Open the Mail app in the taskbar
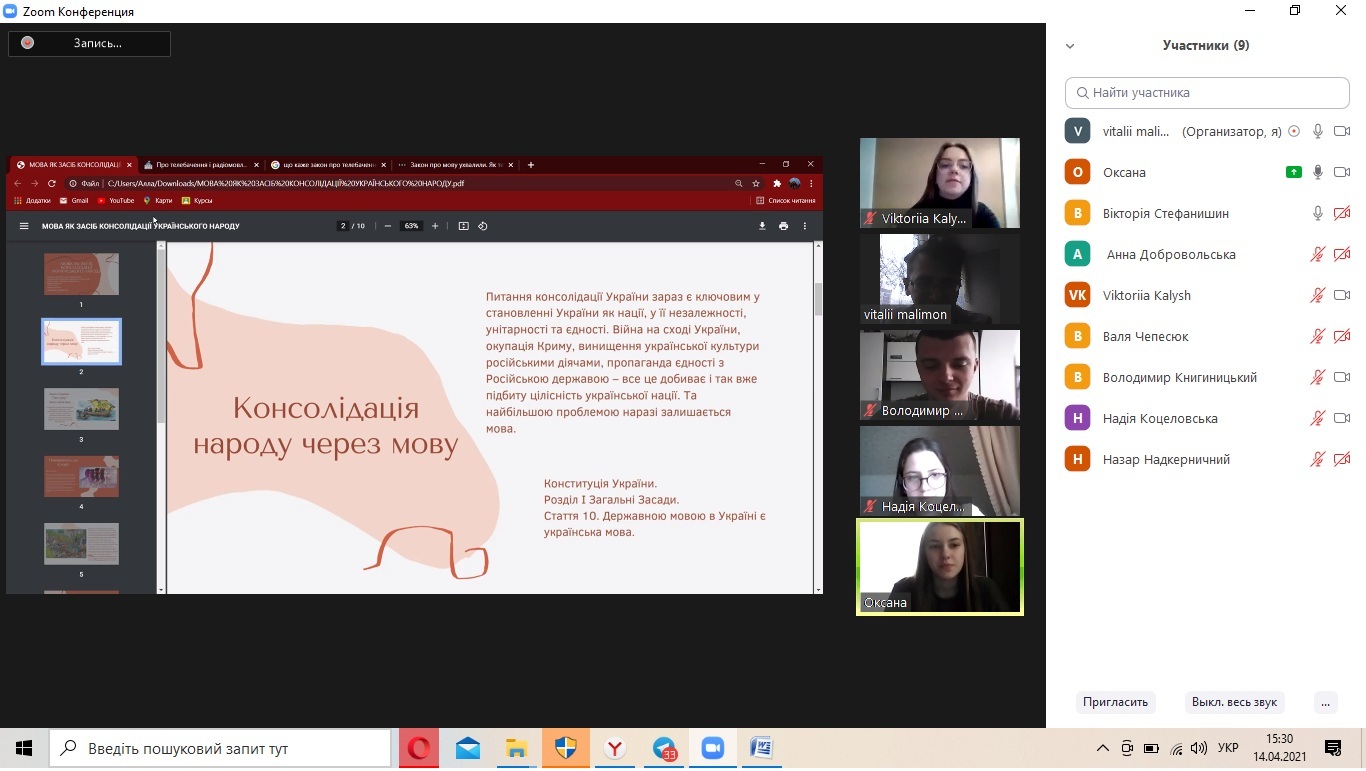 468,748
